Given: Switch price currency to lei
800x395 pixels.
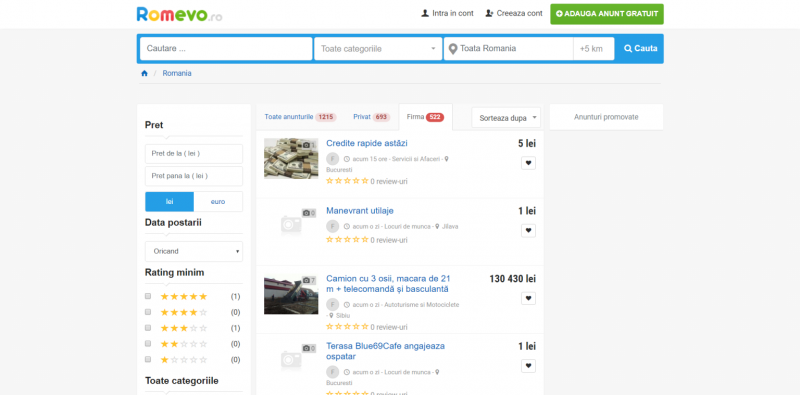Looking at the screenshot, I should (x=169, y=202).
